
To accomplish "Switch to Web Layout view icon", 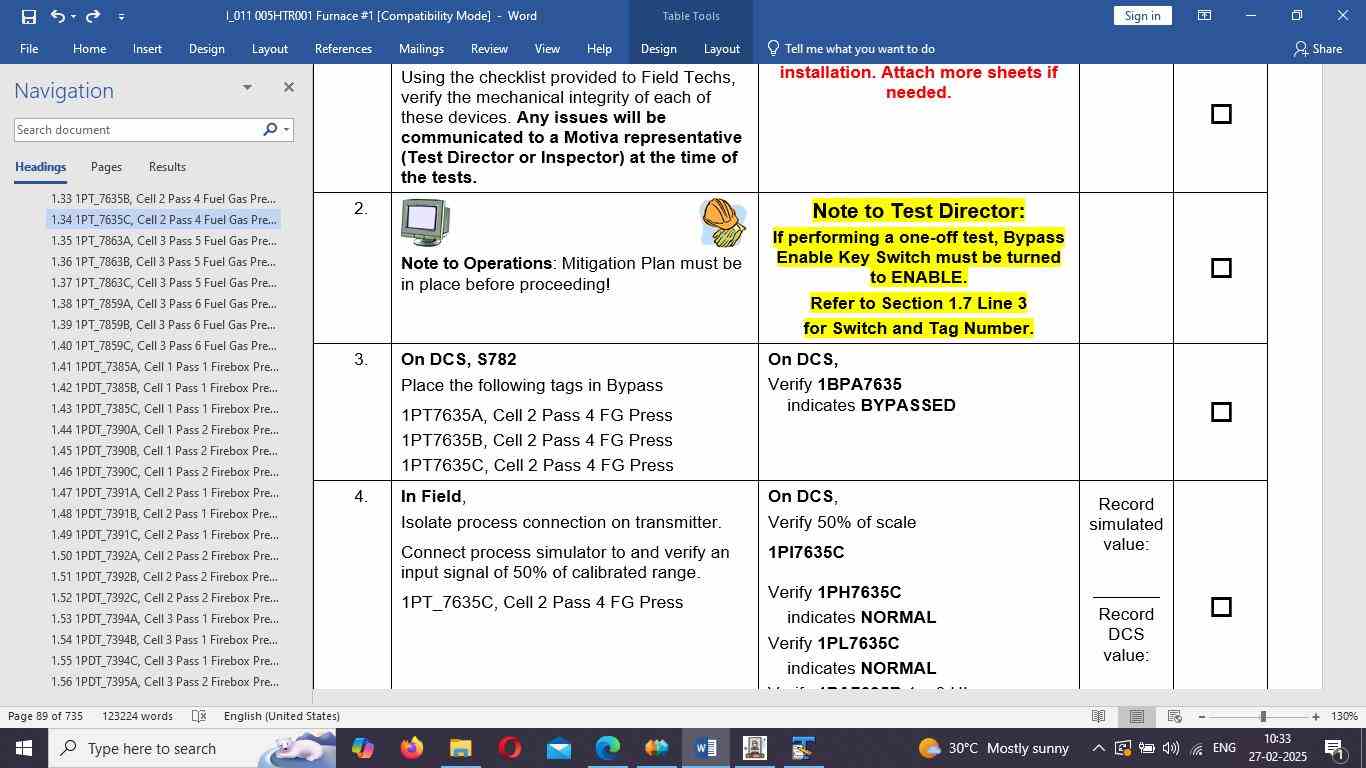I will [x=1175, y=716].
